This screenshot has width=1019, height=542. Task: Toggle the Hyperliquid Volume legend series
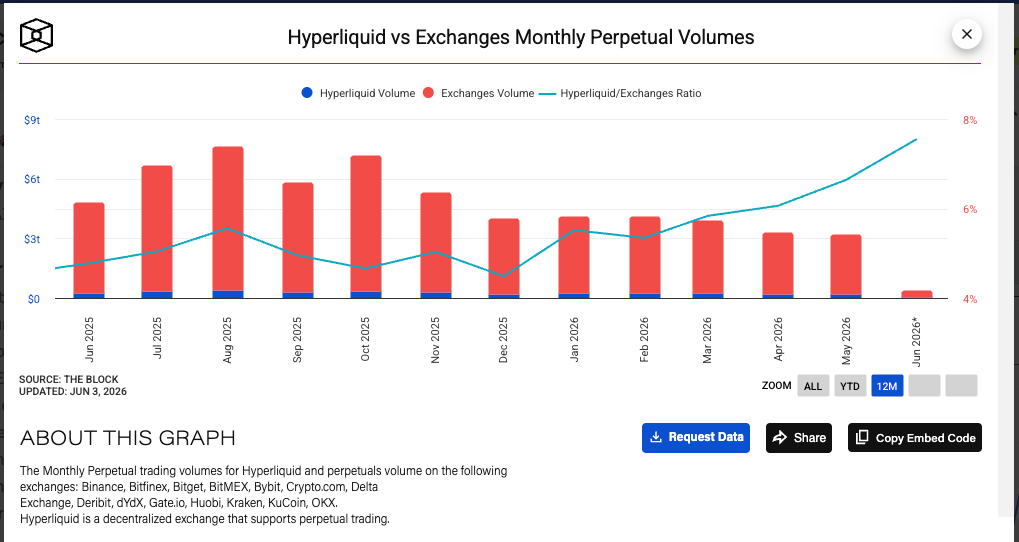pyautogui.click(x=358, y=93)
